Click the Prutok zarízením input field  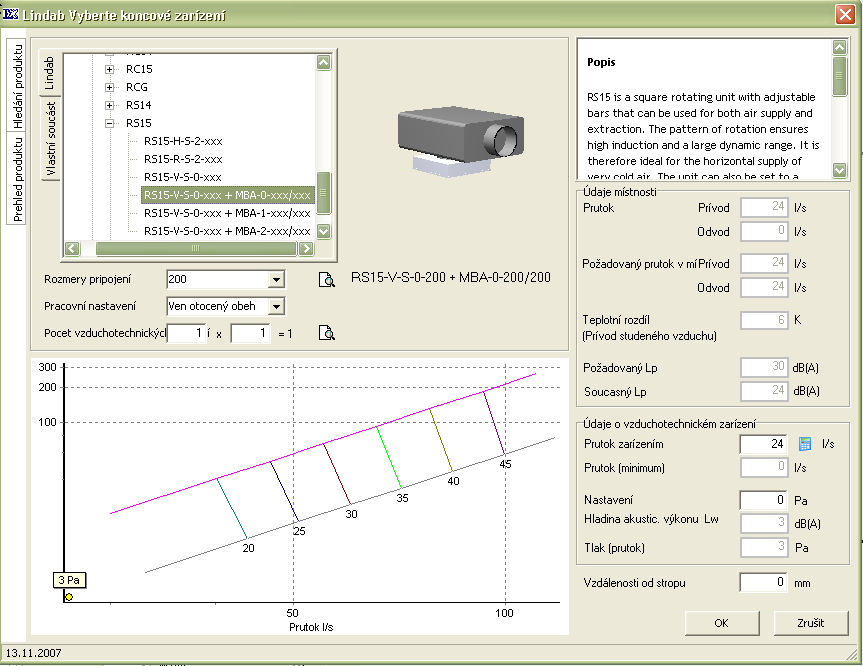point(763,444)
